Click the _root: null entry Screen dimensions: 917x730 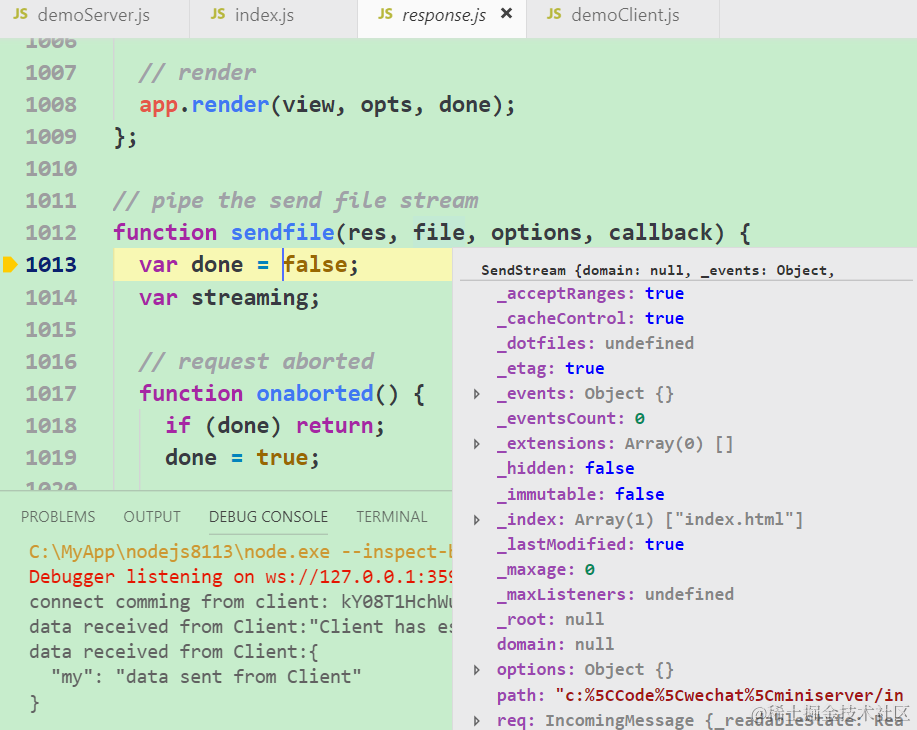tap(550, 620)
